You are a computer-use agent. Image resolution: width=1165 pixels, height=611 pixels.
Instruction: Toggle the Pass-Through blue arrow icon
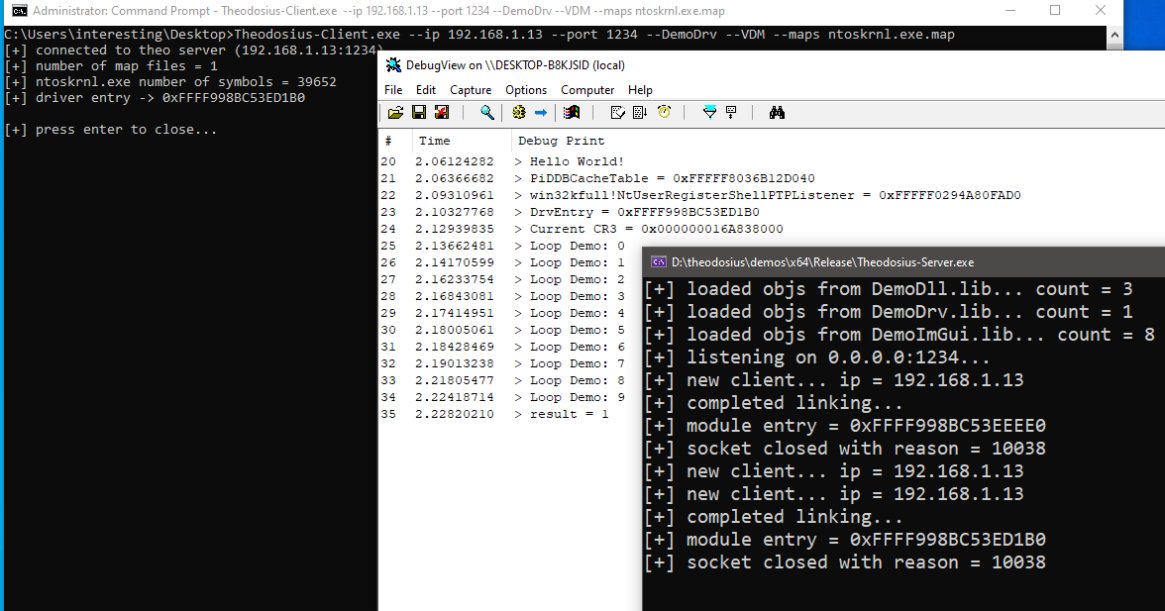click(x=541, y=113)
